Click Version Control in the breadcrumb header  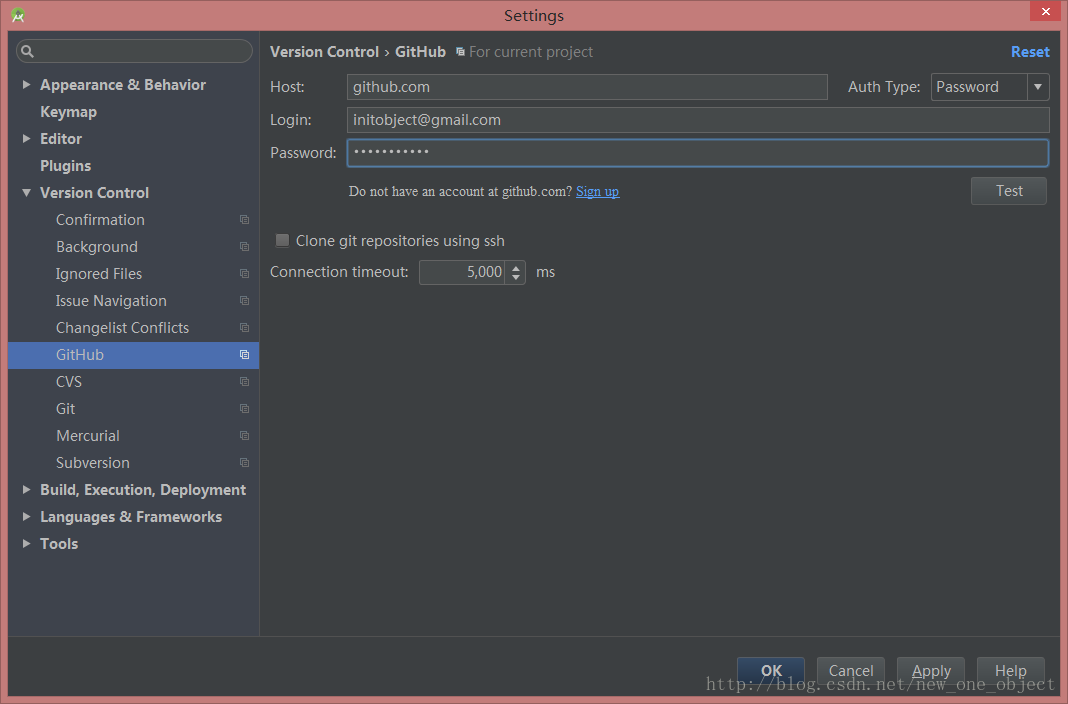click(324, 52)
